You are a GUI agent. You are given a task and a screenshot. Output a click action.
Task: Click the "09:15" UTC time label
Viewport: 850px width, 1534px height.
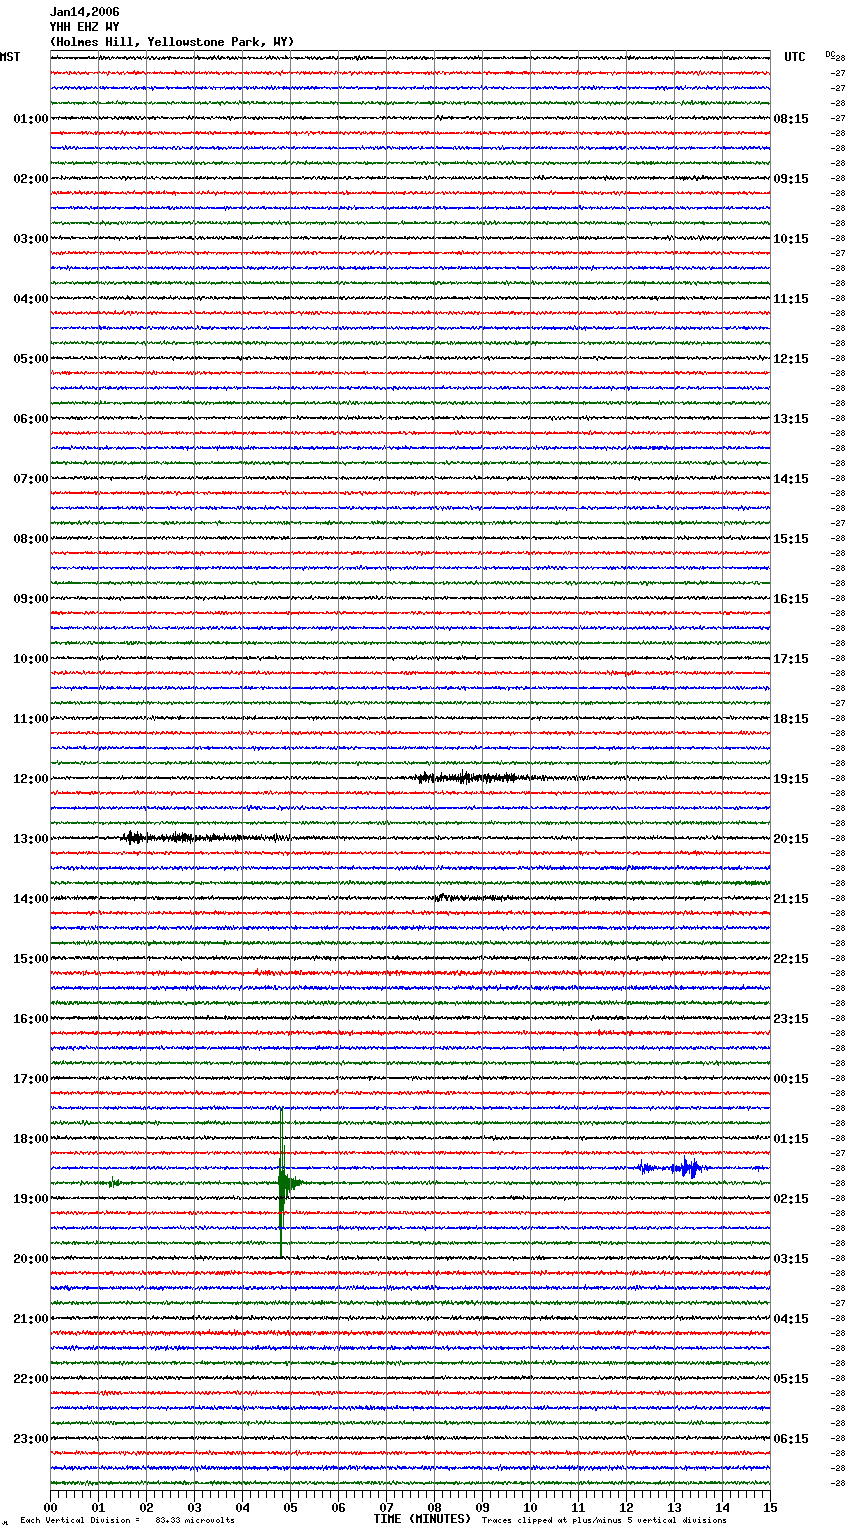[x=791, y=179]
